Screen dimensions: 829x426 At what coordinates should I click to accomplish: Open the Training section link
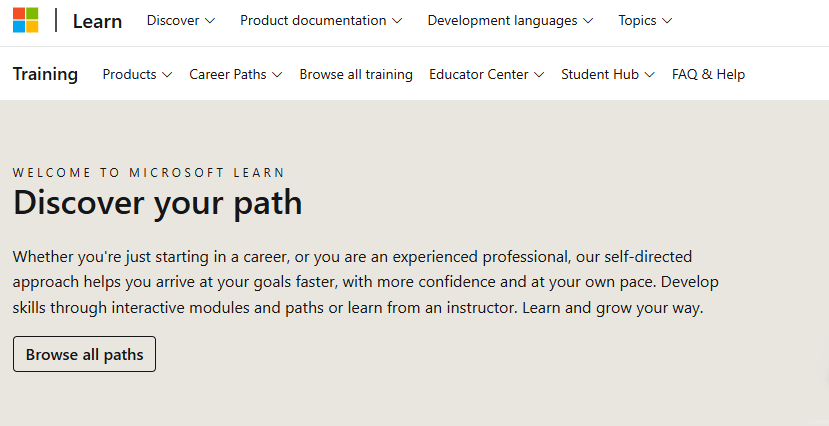(45, 74)
